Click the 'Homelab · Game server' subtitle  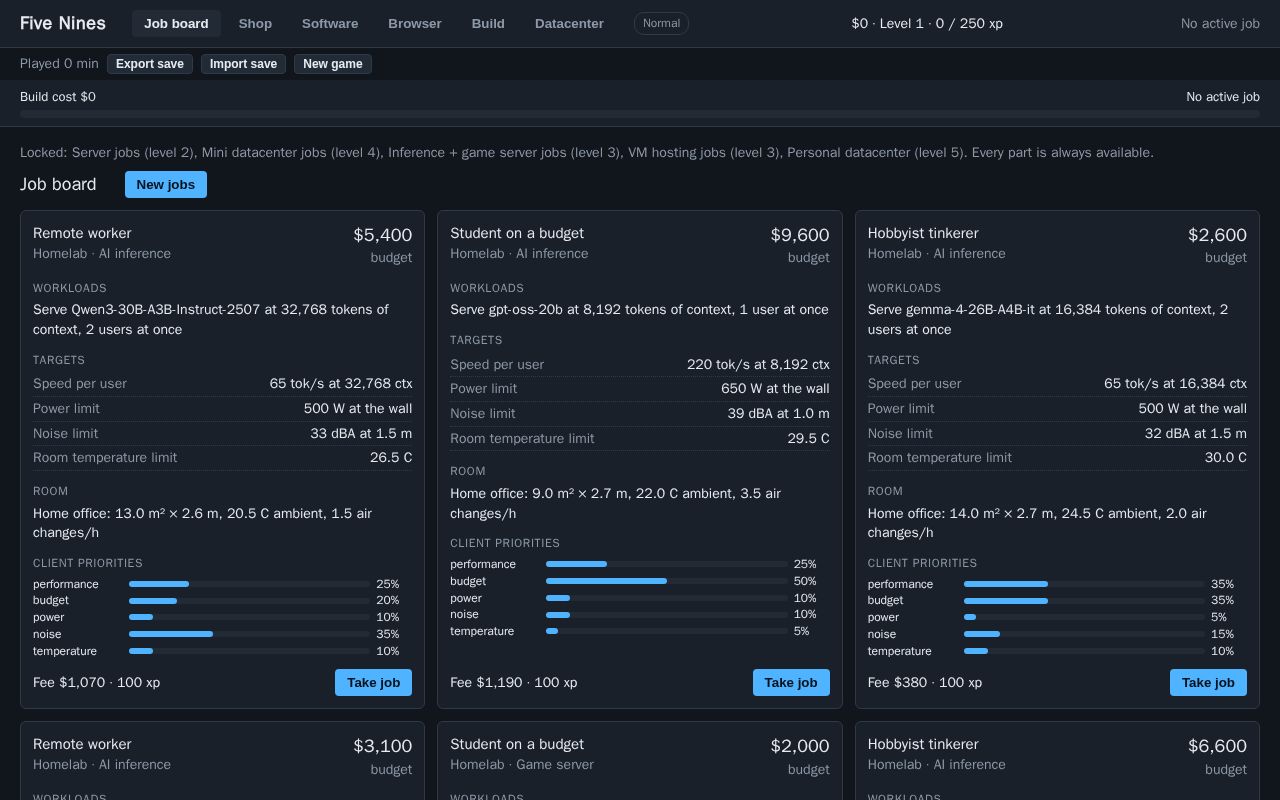tap(522, 764)
